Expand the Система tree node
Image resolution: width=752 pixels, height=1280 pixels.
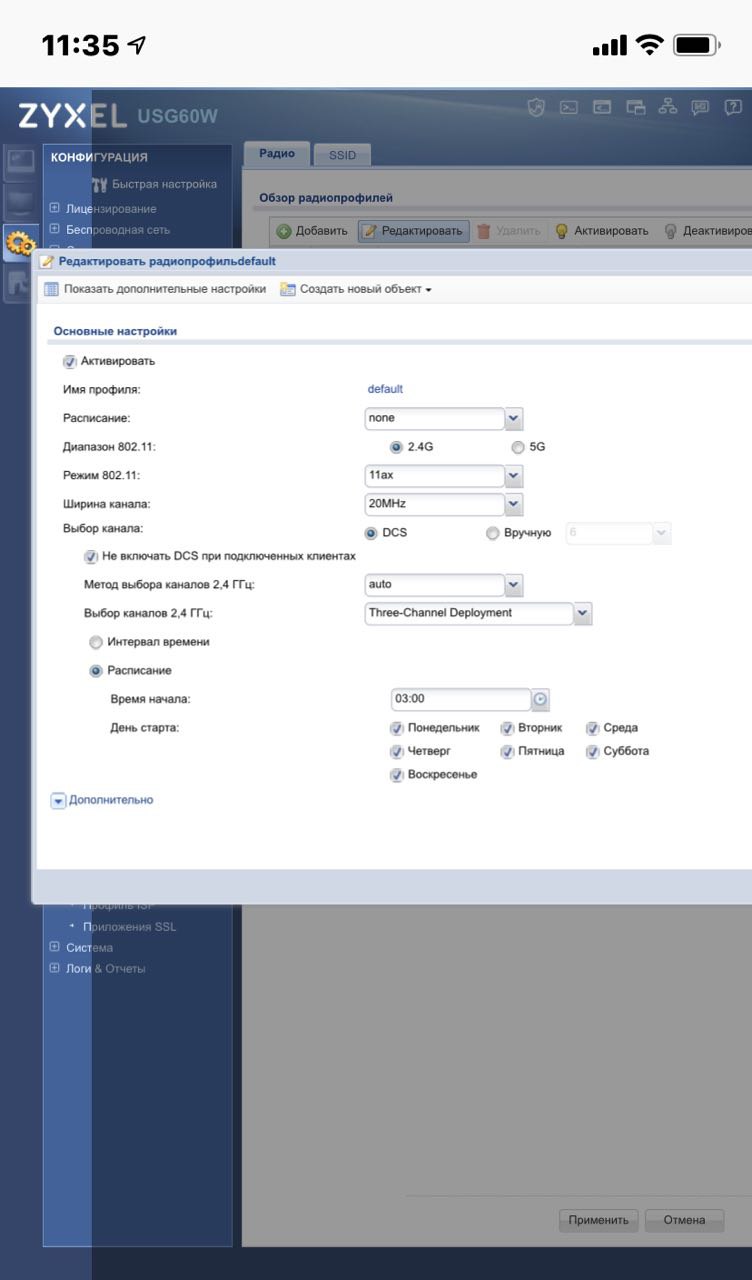pos(54,947)
